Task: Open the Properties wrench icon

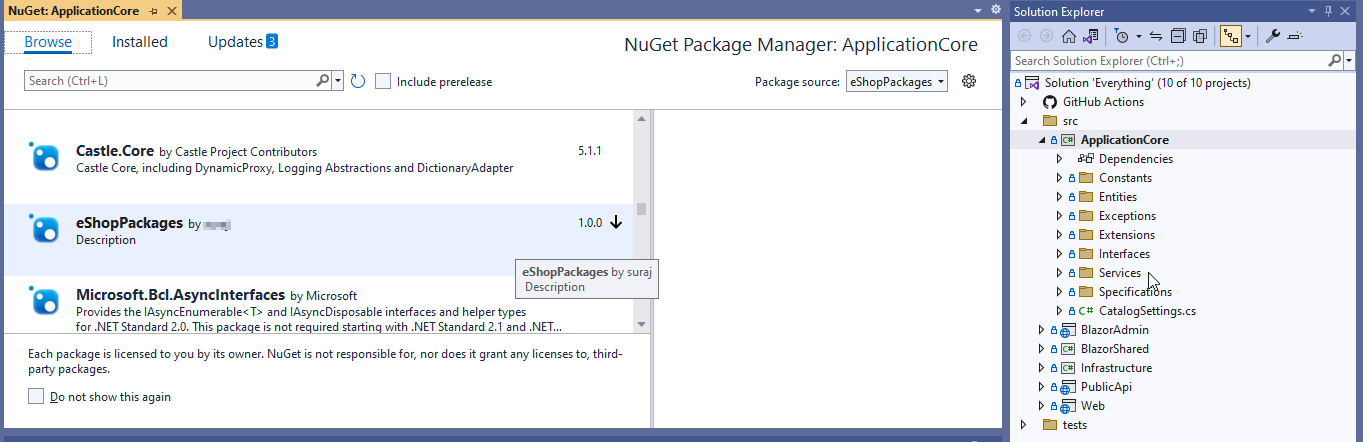Action: [1273, 36]
